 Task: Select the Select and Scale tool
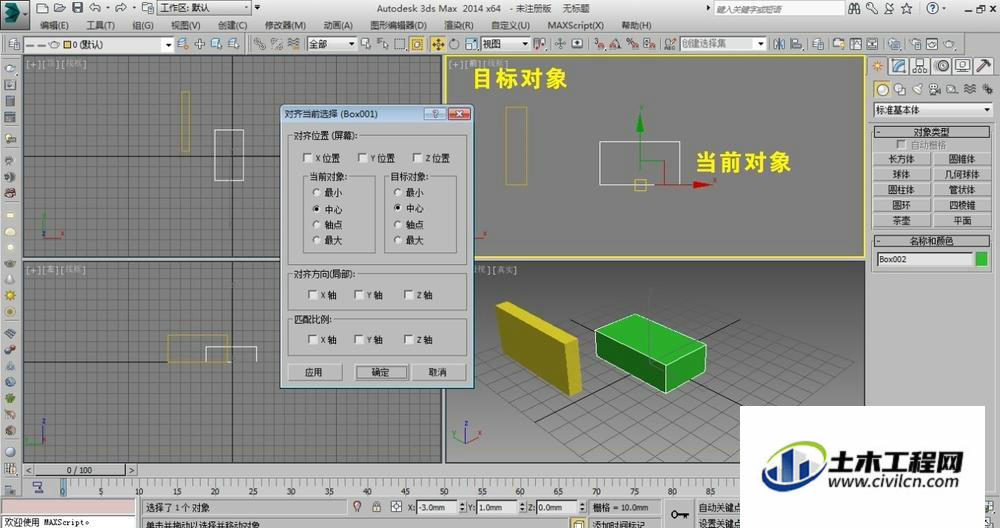[x=471, y=44]
